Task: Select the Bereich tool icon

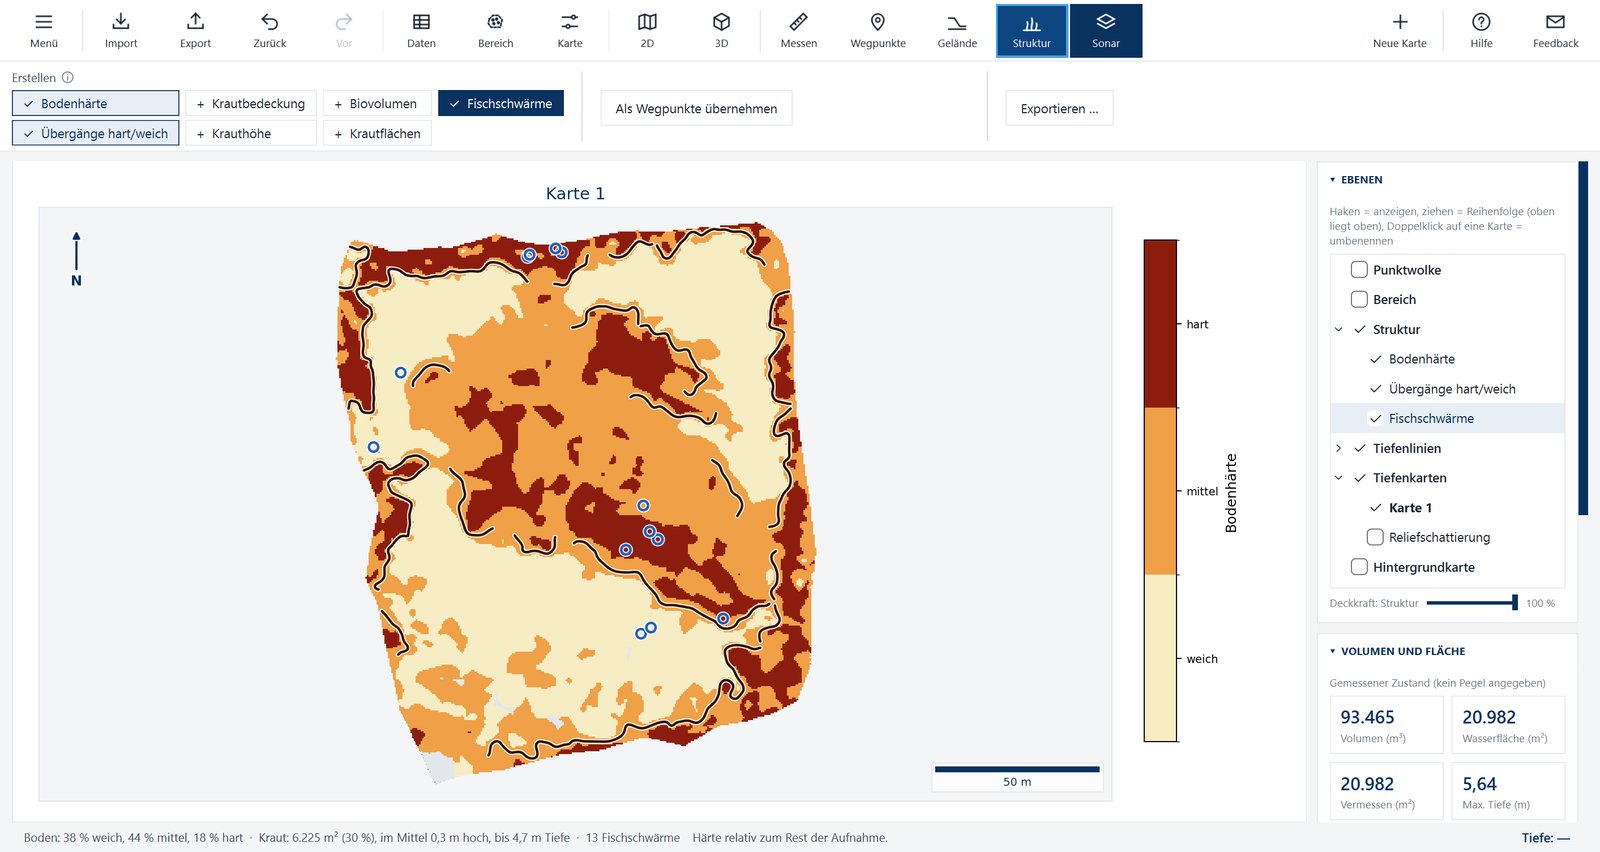Action: [x=495, y=22]
